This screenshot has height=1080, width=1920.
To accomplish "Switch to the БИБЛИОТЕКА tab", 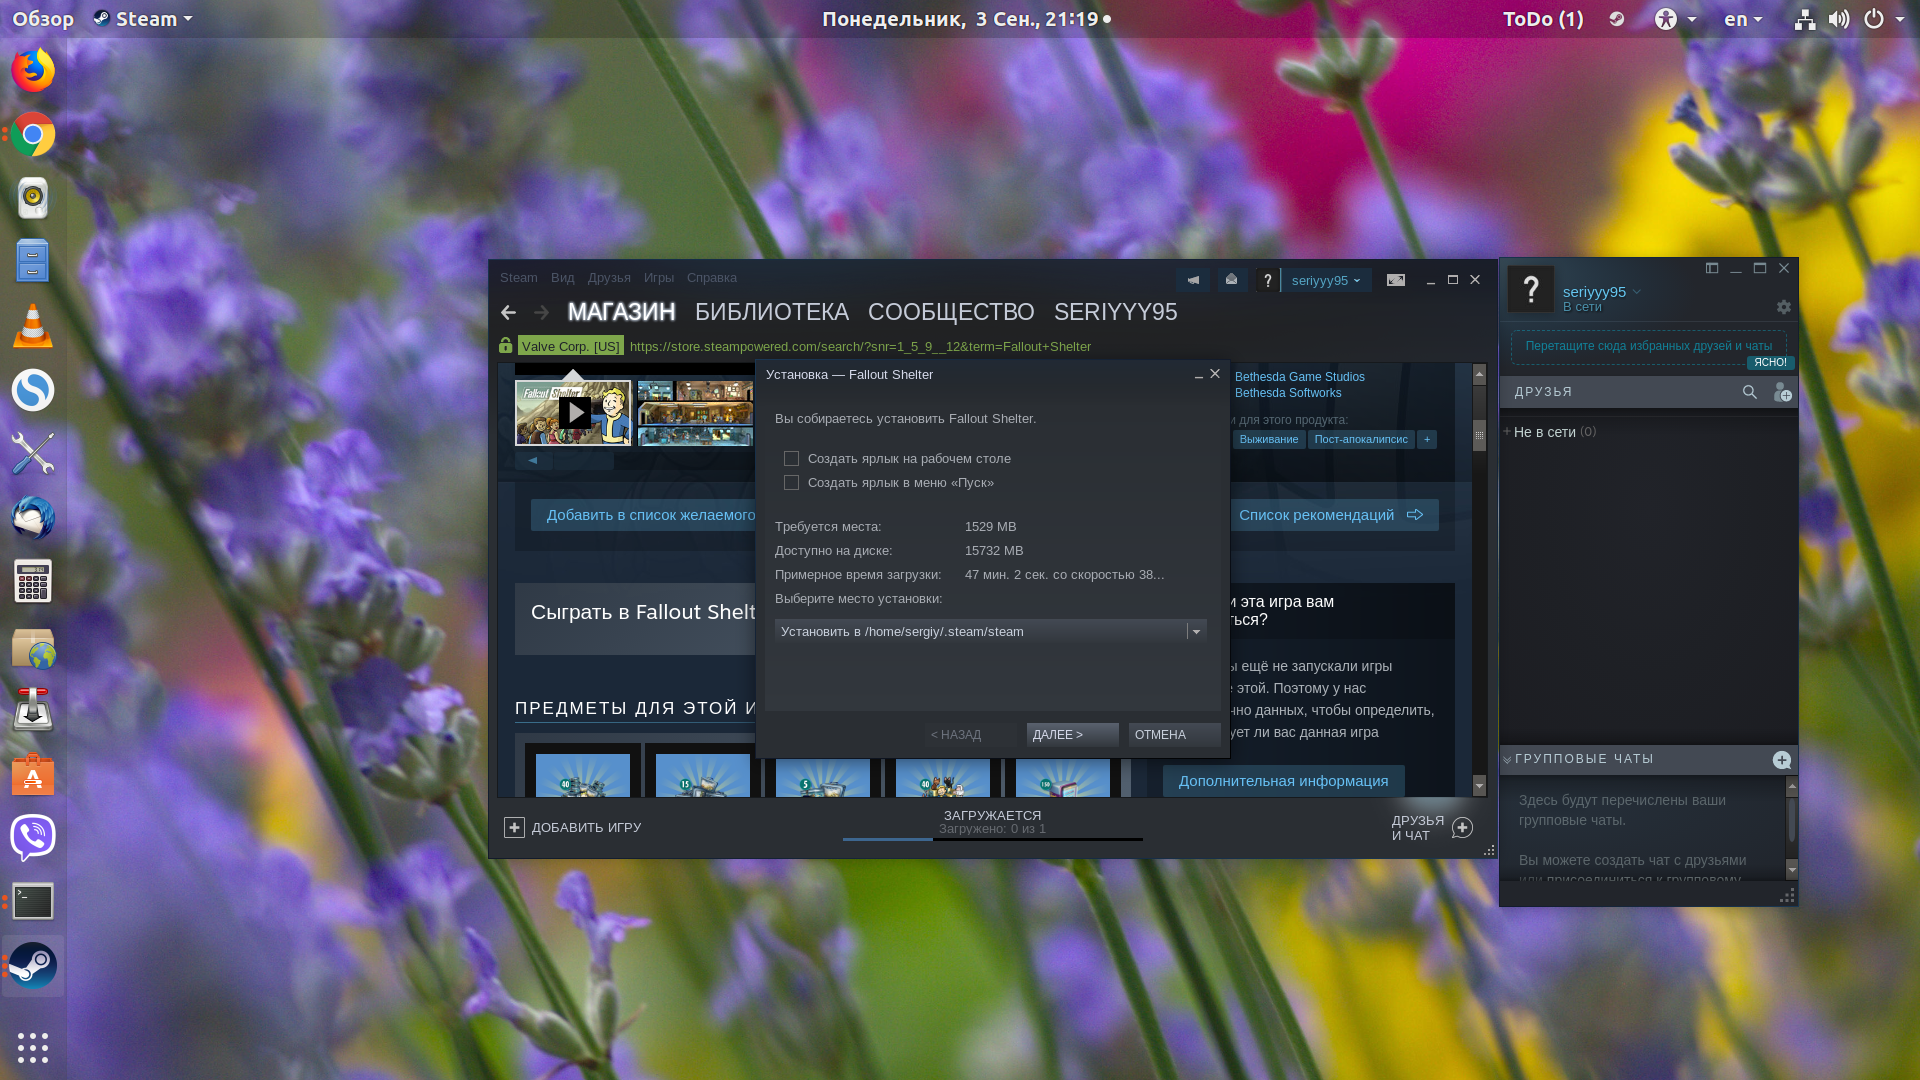I will tap(771, 312).
